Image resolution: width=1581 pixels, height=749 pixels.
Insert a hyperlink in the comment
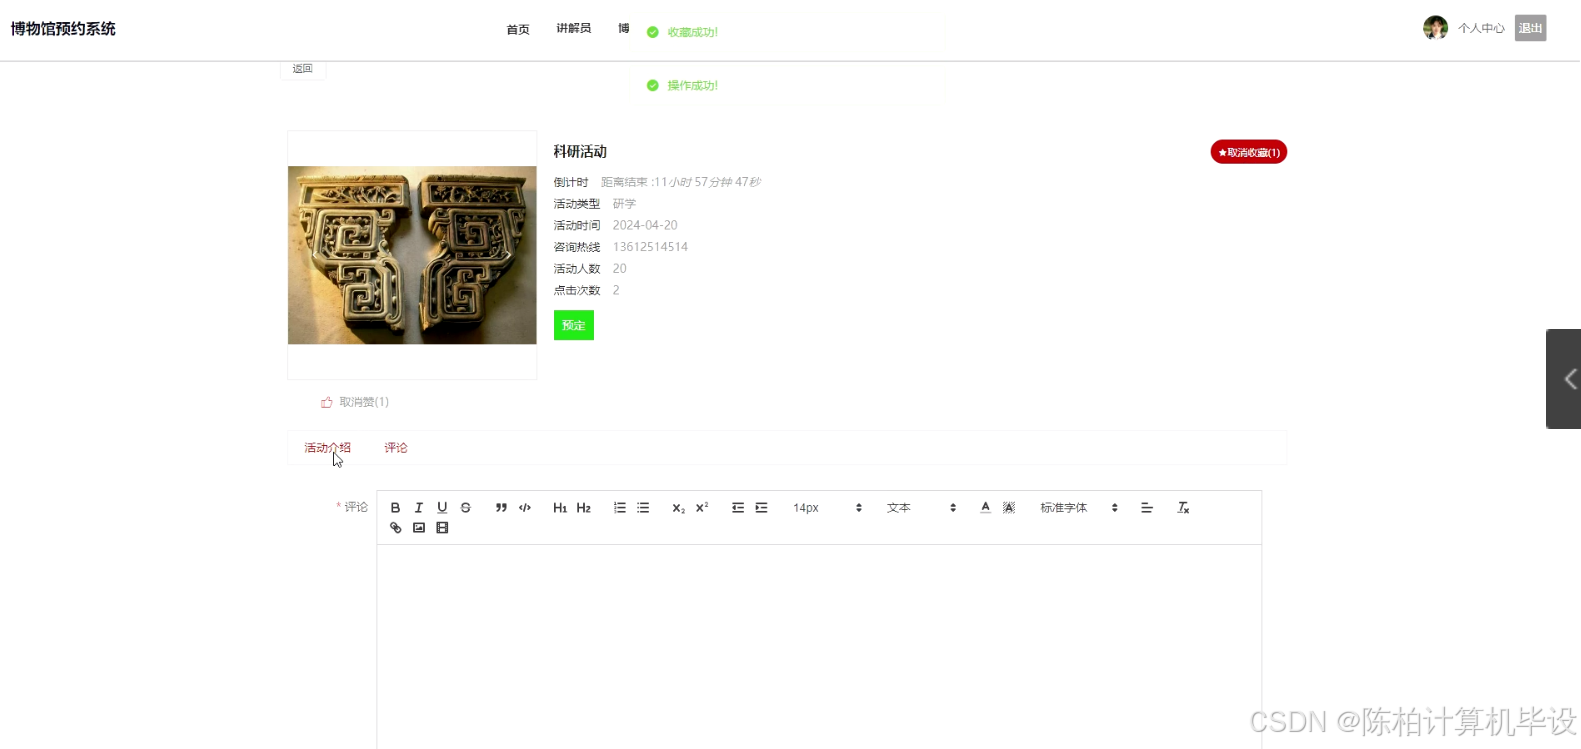pyautogui.click(x=395, y=528)
